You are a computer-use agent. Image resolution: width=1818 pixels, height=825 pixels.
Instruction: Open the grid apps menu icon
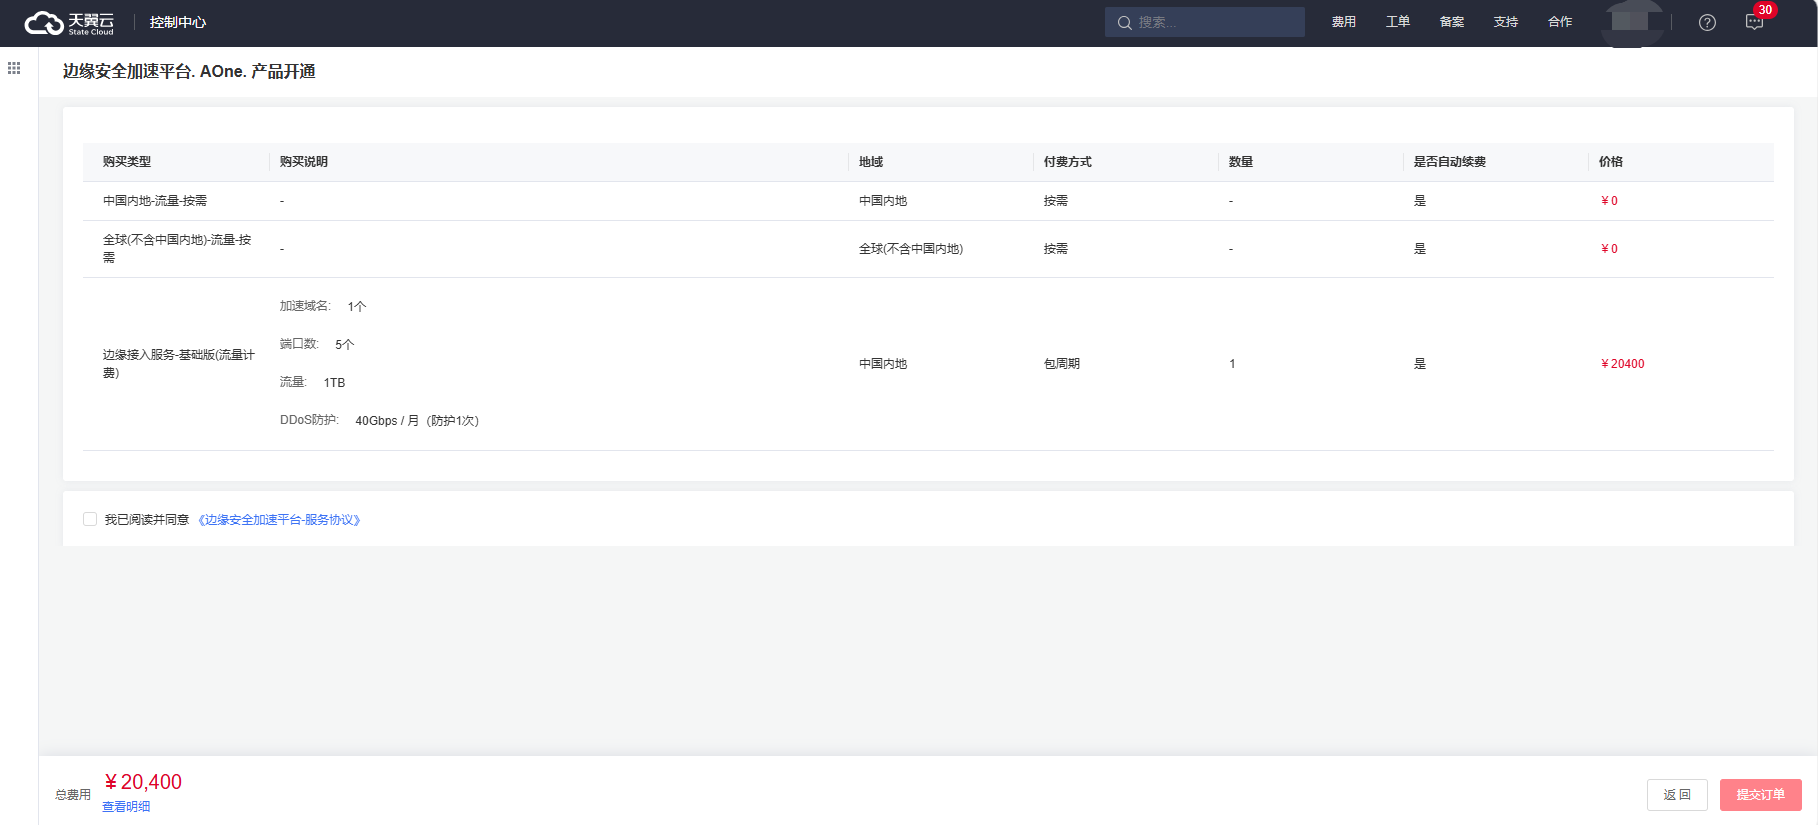point(14,68)
